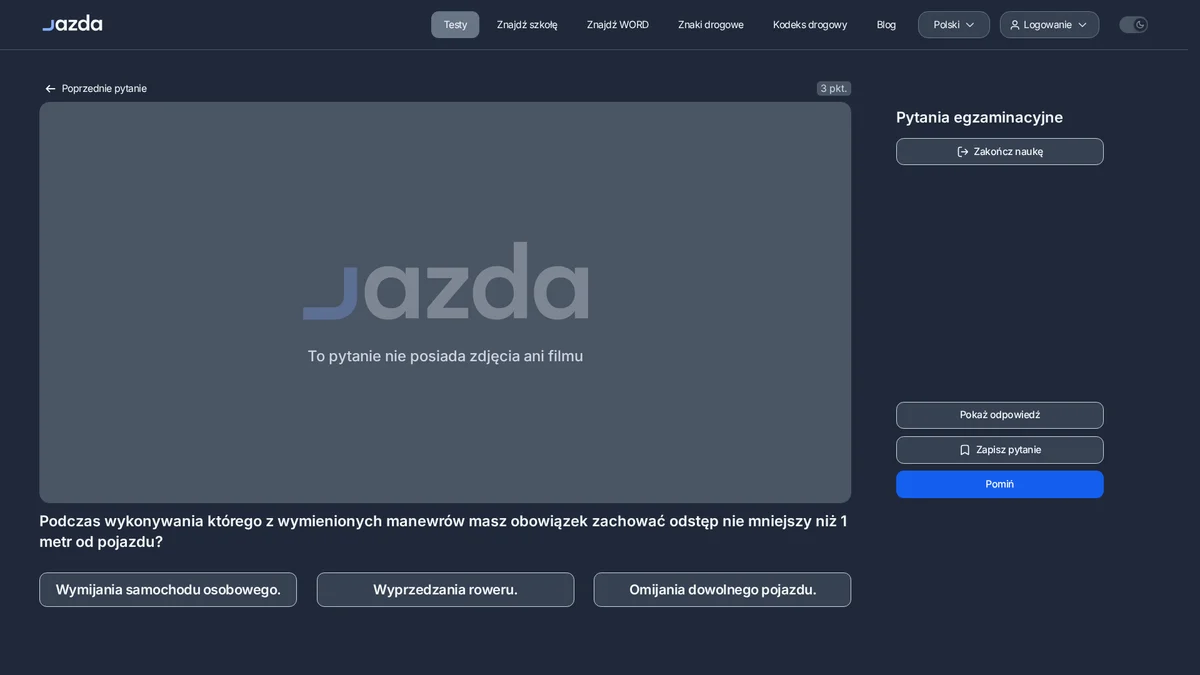This screenshot has width=1200, height=675.
Task: Skip question with Pomiń button
Action: pos(1000,484)
